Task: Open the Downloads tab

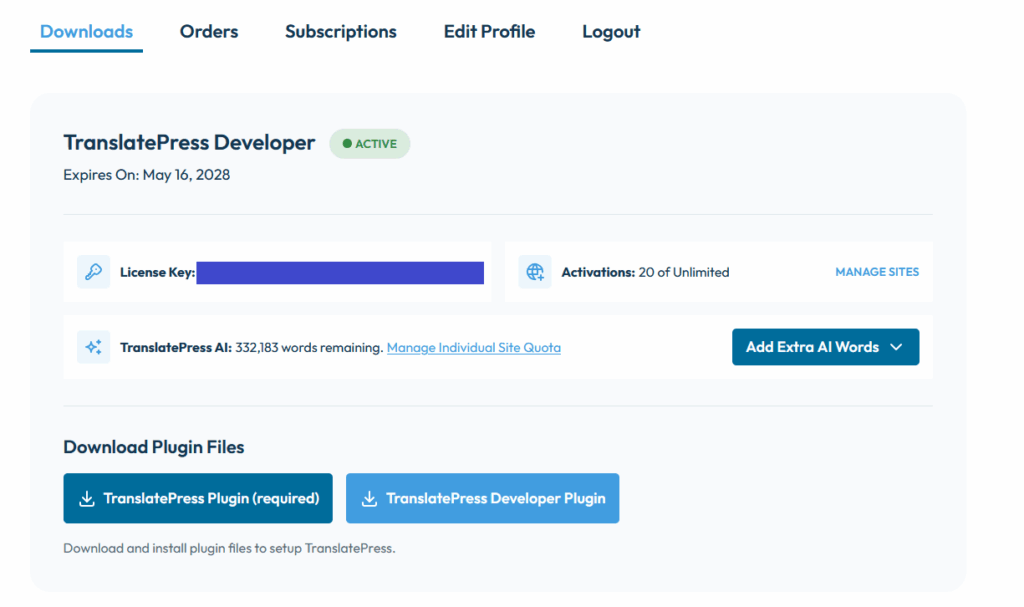Action: (x=86, y=31)
